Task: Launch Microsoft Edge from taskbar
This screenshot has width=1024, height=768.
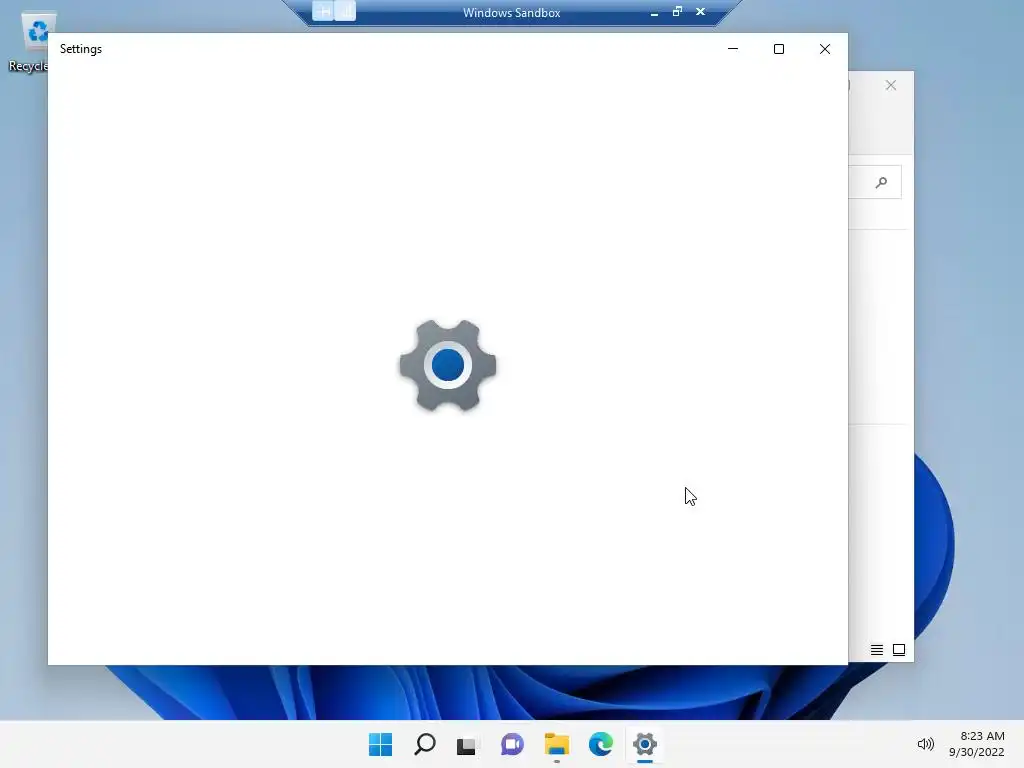Action: 601,744
